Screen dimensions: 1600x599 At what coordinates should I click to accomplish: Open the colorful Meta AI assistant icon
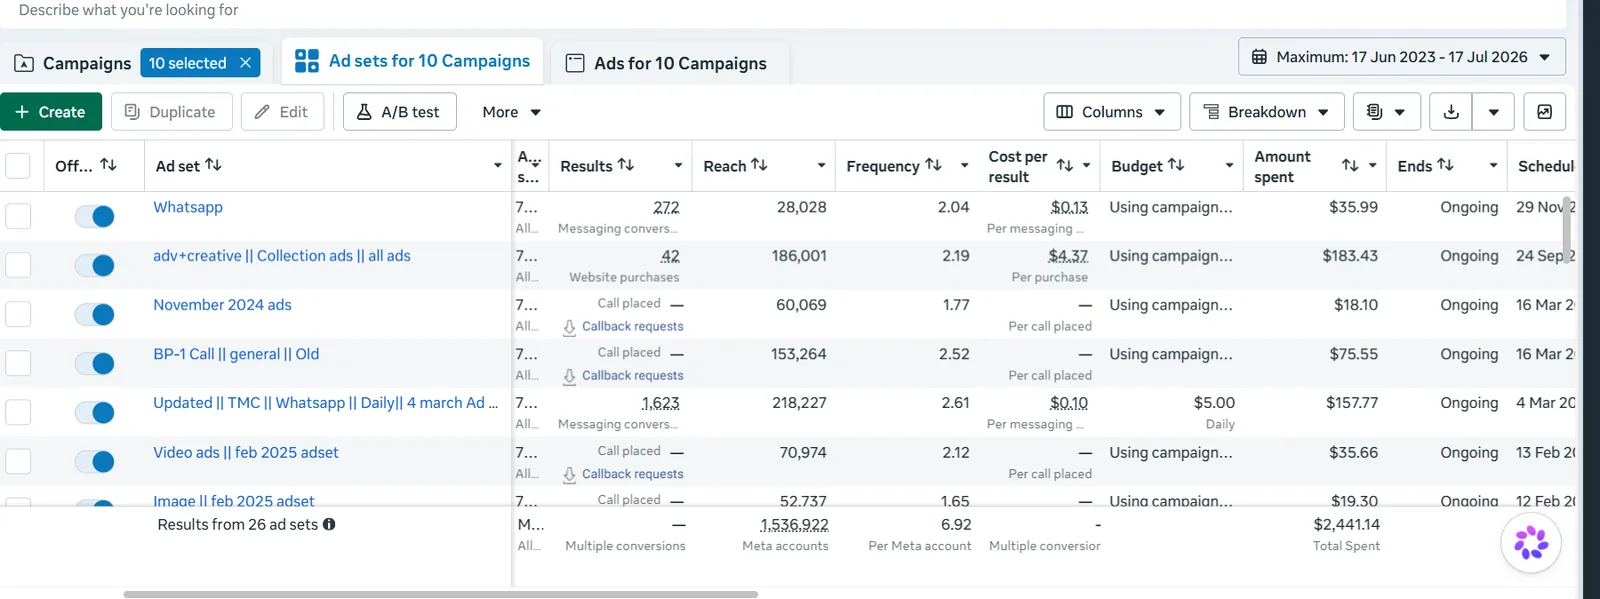point(1531,543)
